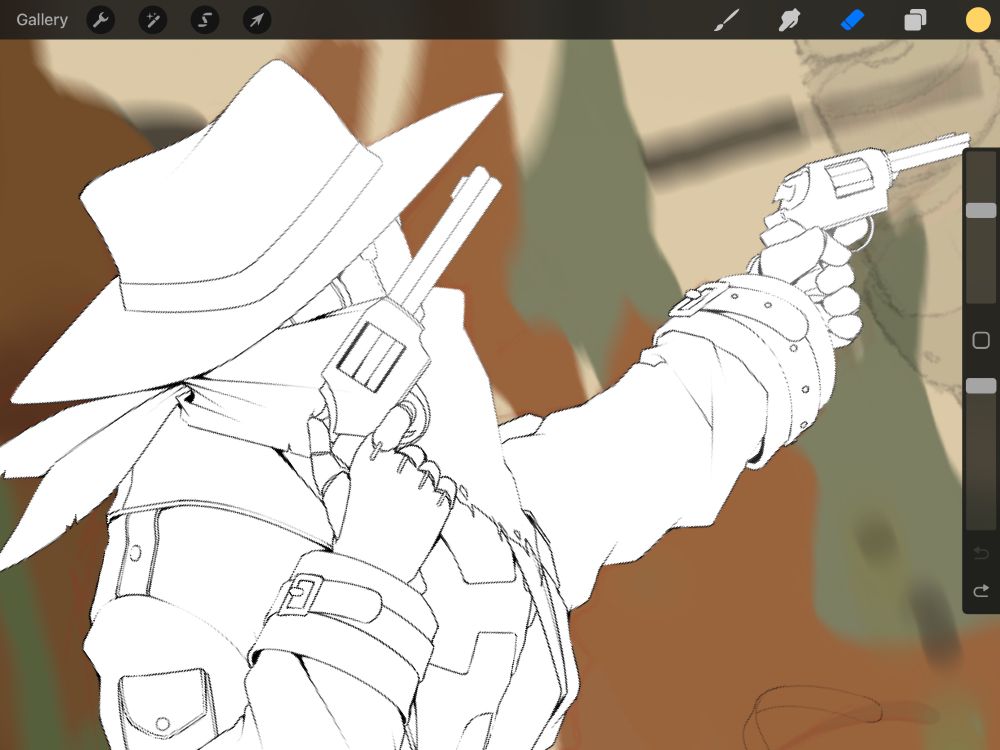
Task: Tap the Eraser again to open eraser settings
Action: (x=851, y=19)
